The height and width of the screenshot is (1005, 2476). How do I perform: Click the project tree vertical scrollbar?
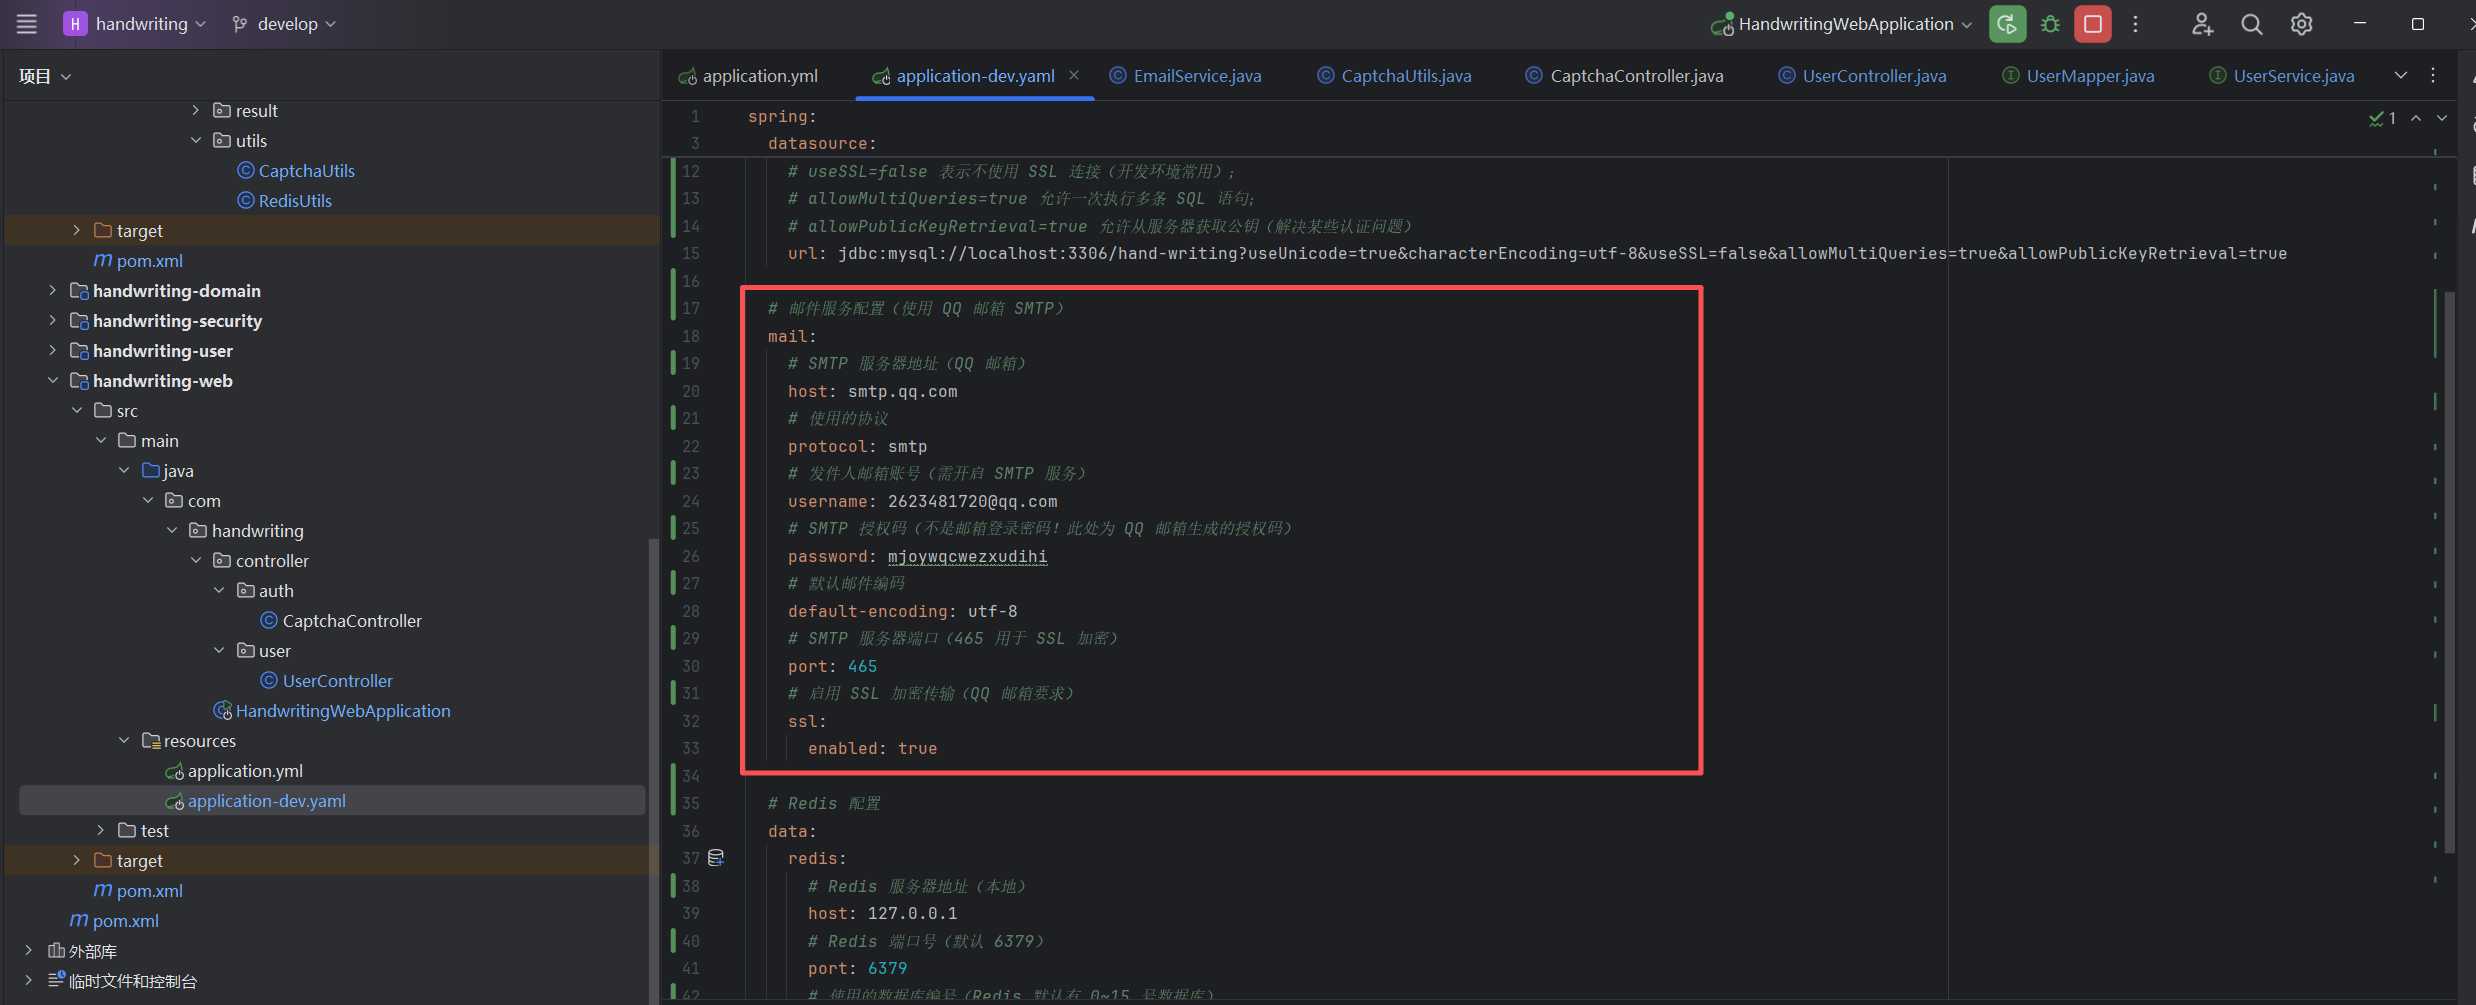pos(653,770)
